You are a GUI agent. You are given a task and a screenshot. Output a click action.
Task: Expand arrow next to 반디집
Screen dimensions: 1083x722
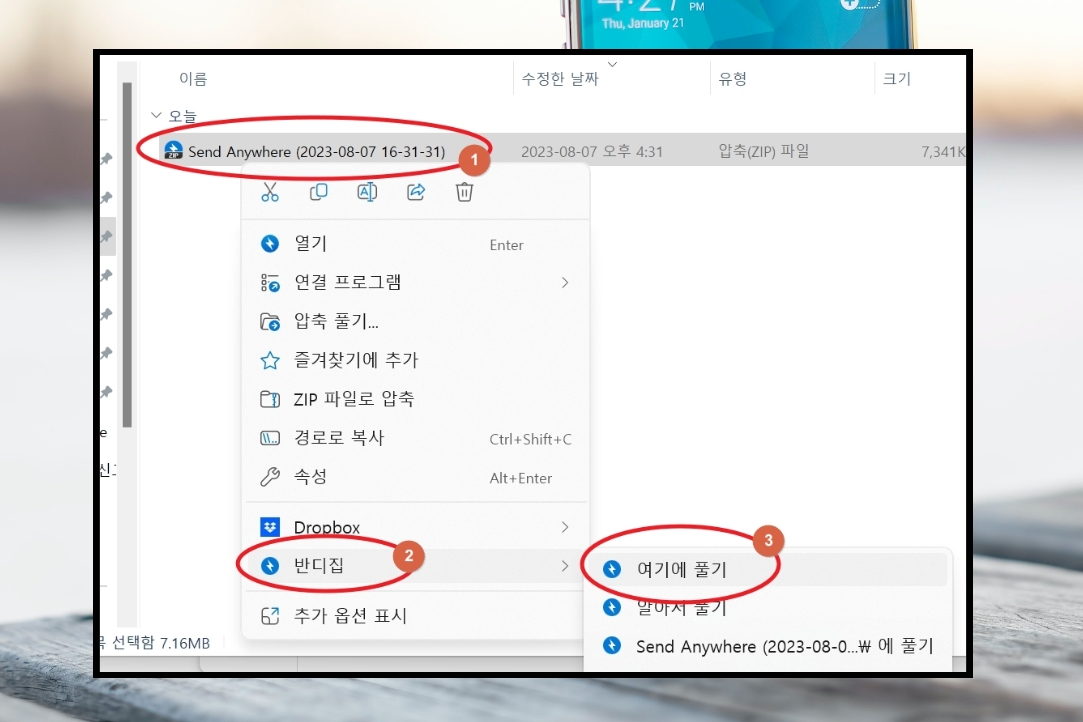(565, 566)
